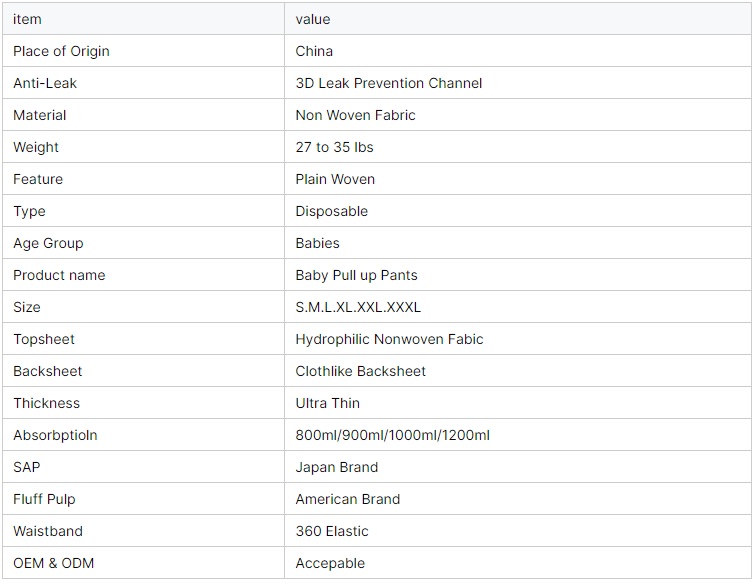Click the 'Non Woven Fabric' value
Viewport: 756px width, 583px height.
click(355, 115)
